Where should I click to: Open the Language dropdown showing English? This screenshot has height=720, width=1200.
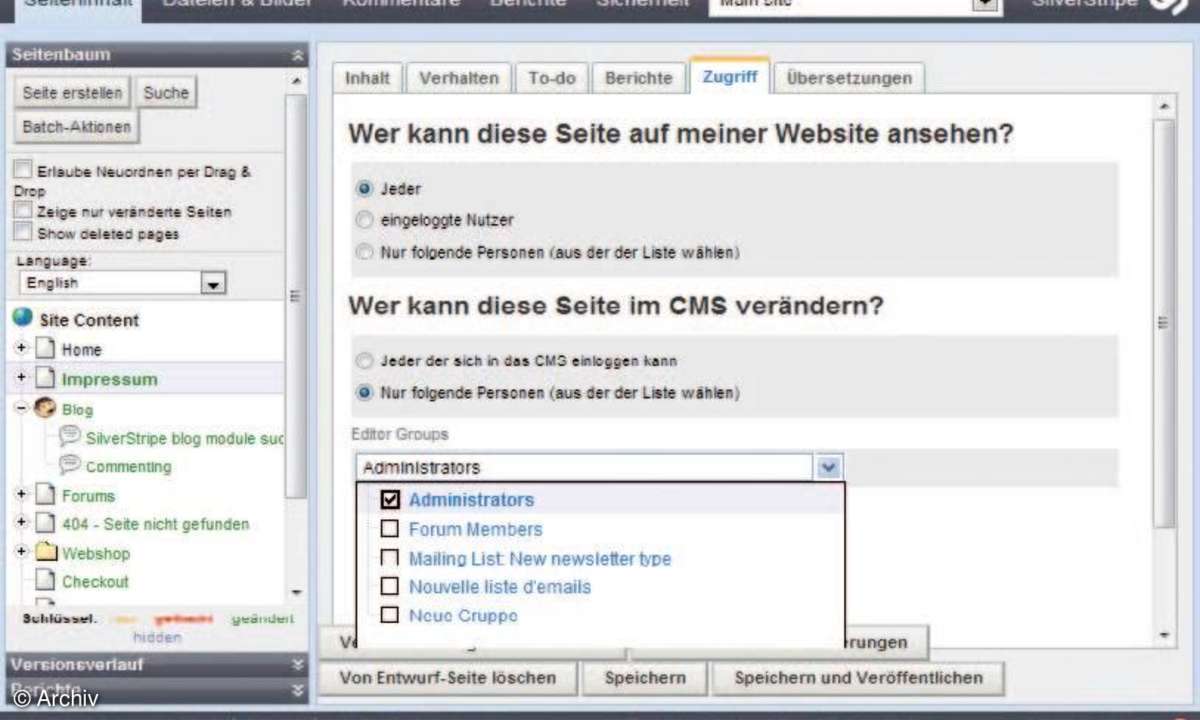(212, 283)
